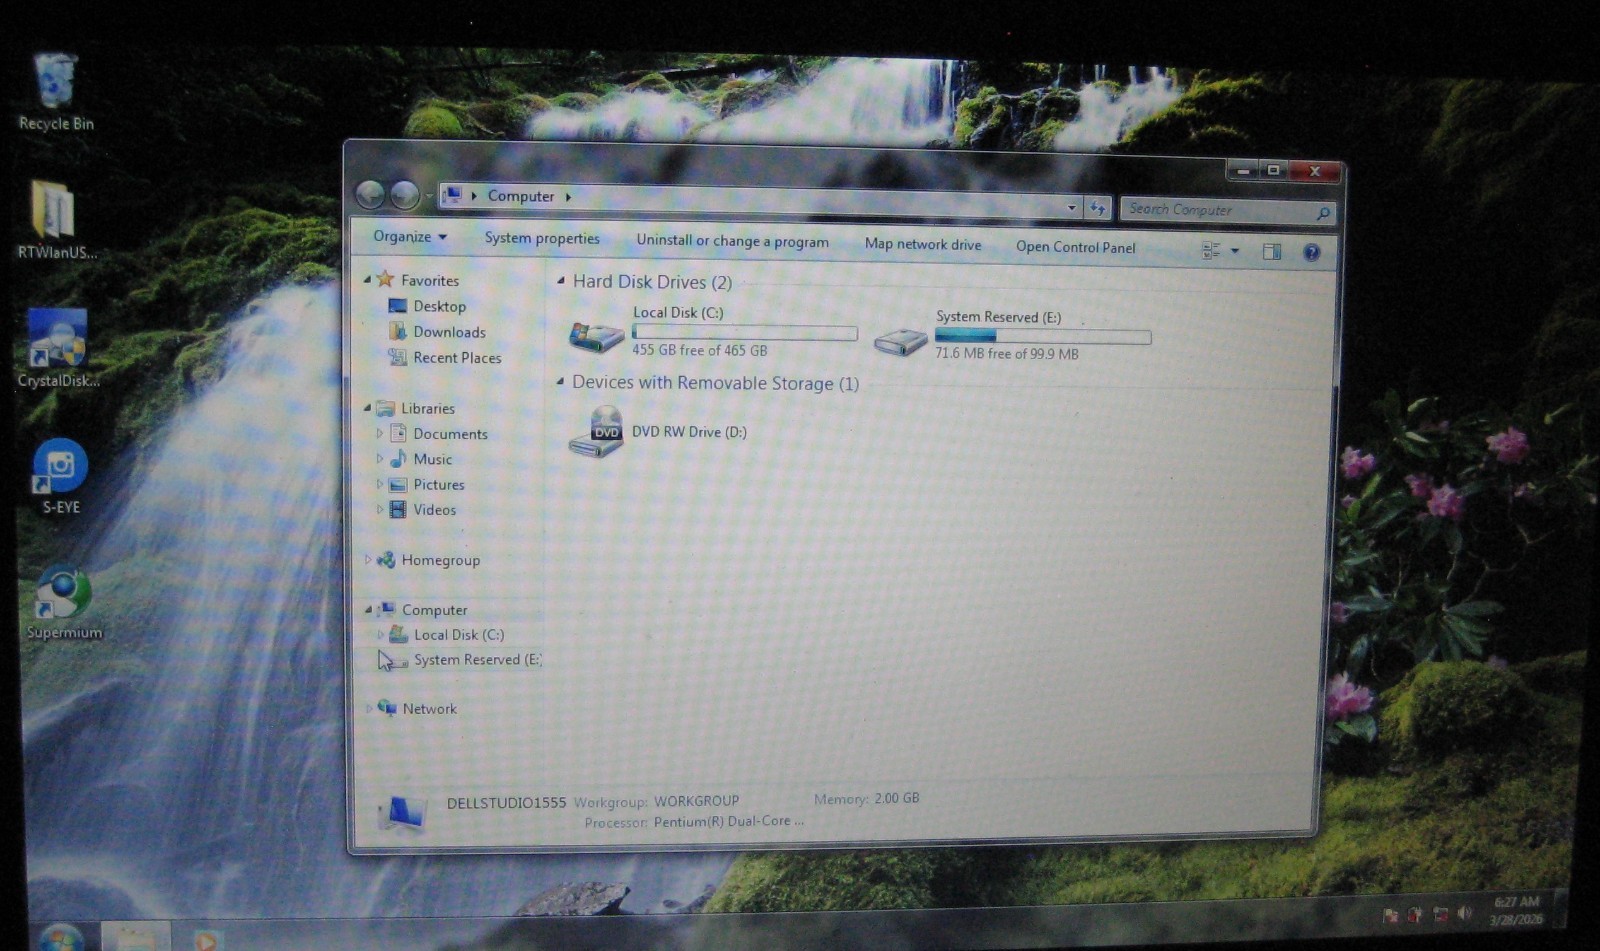Click the Recent Places icon
1600x951 pixels.
click(398, 357)
